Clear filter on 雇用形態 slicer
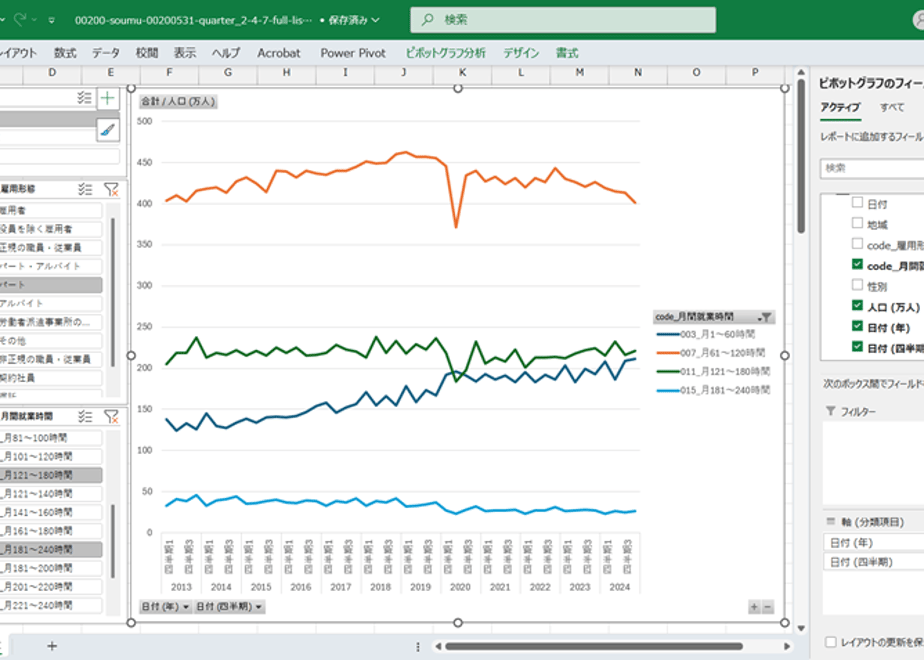 pos(111,189)
